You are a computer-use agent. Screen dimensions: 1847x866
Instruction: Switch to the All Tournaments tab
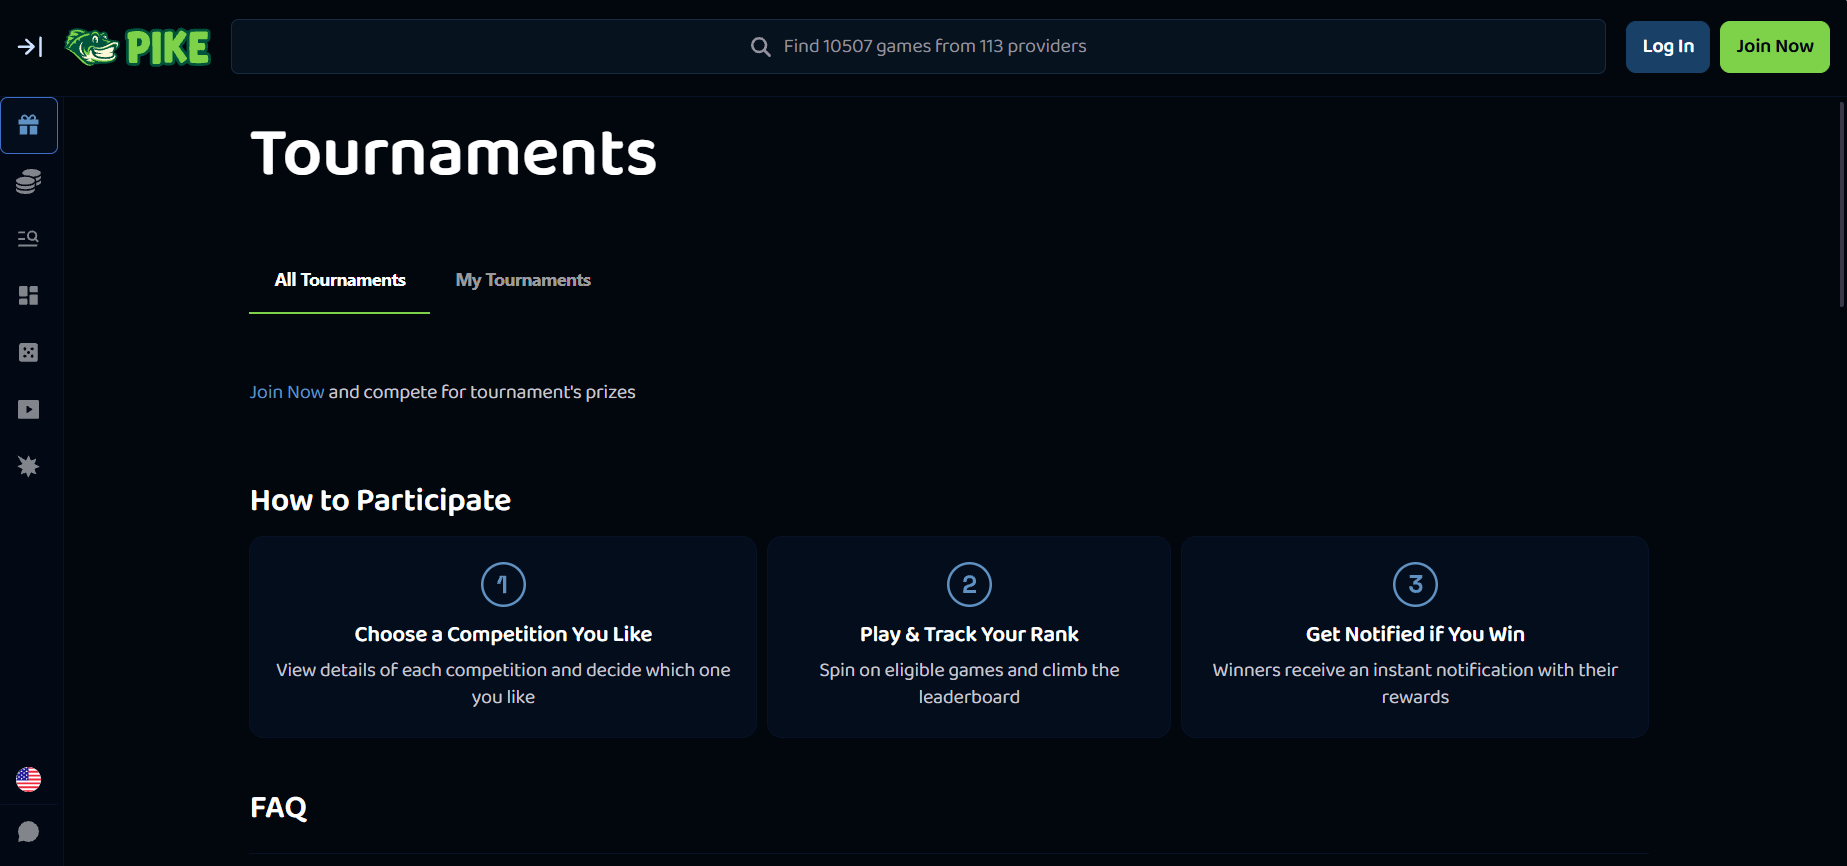pyautogui.click(x=340, y=280)
